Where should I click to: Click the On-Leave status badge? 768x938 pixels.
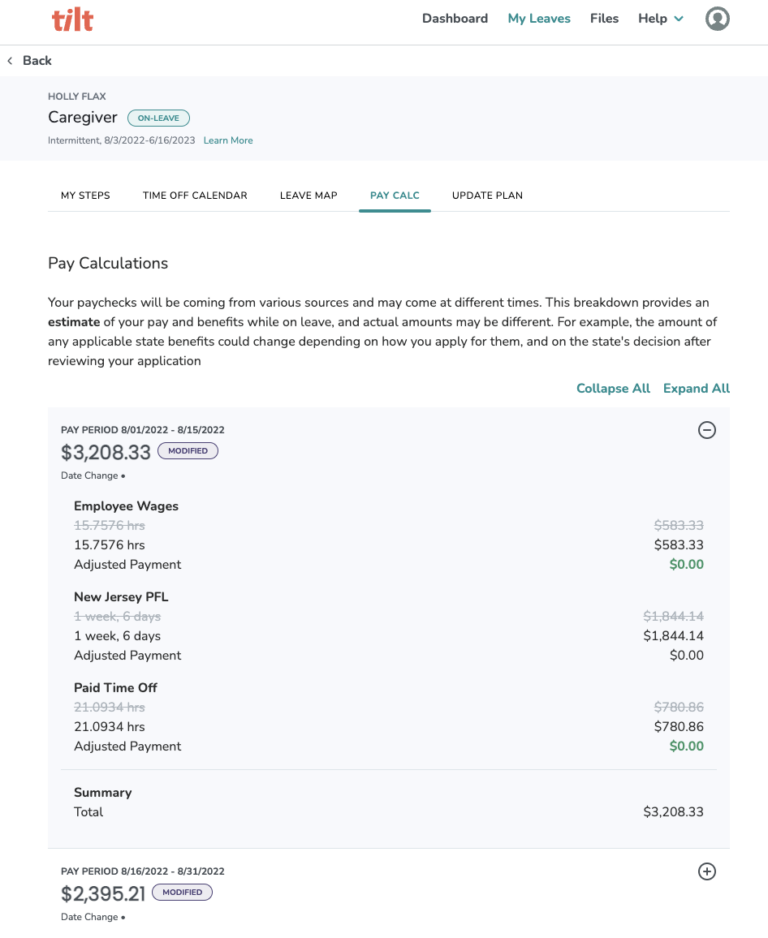pyautogui.click(x=158, y=118)
